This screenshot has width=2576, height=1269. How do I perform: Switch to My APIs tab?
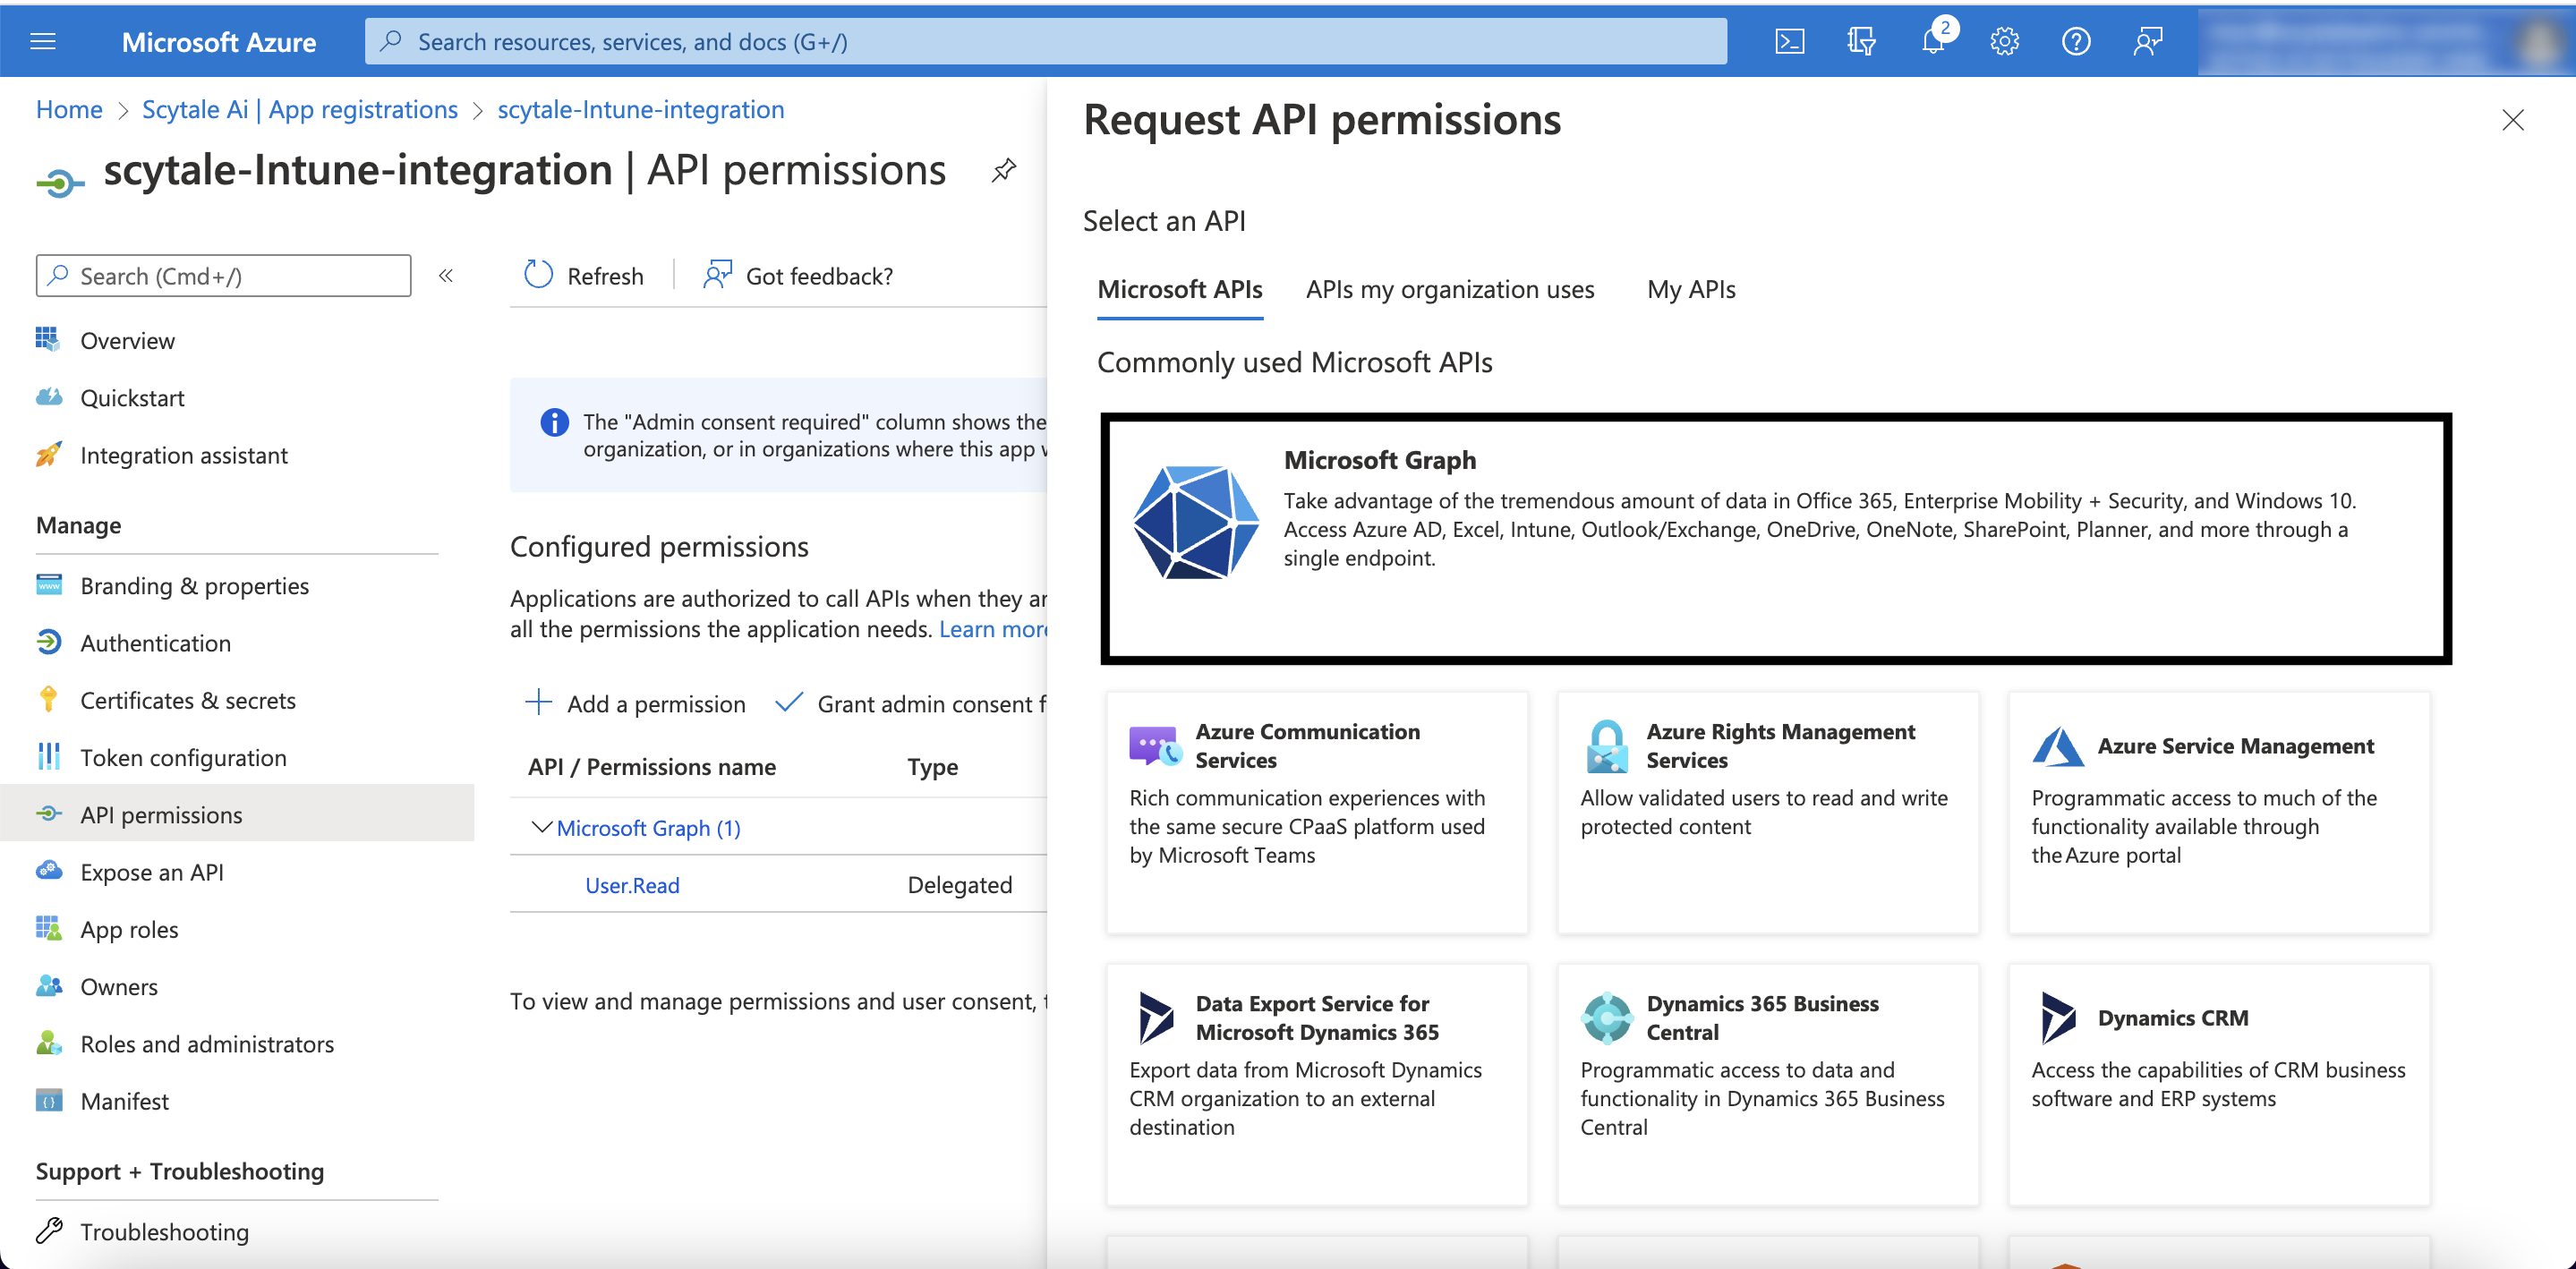point(1691,289)
